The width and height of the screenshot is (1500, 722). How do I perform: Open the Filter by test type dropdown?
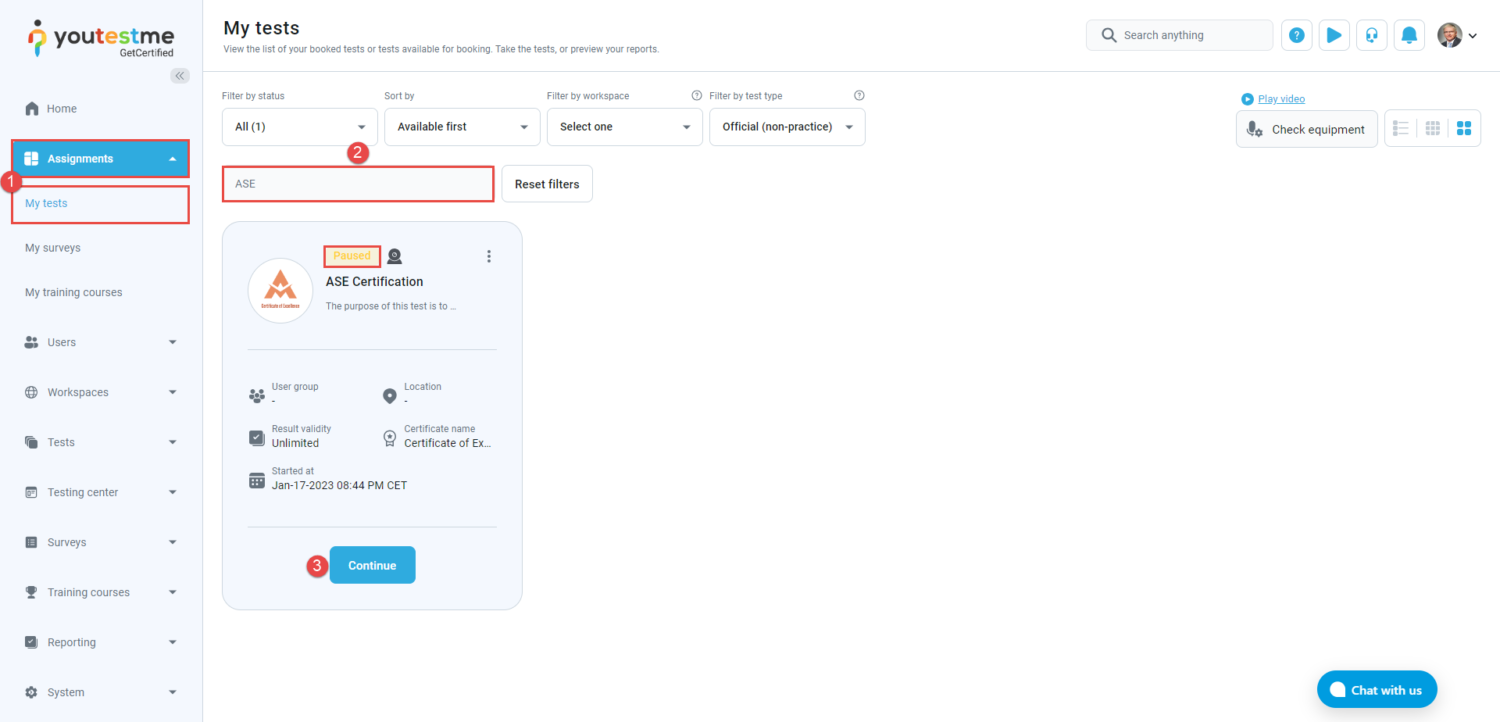787,127
